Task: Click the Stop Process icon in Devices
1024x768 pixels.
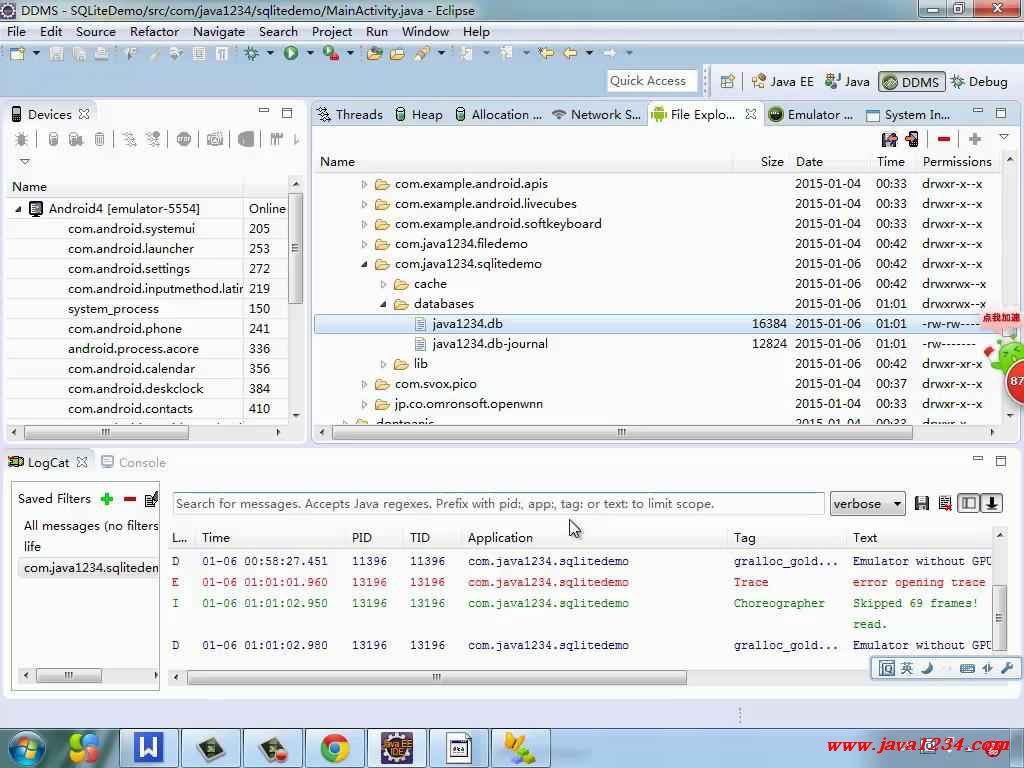Action: [x=184, y=139]
